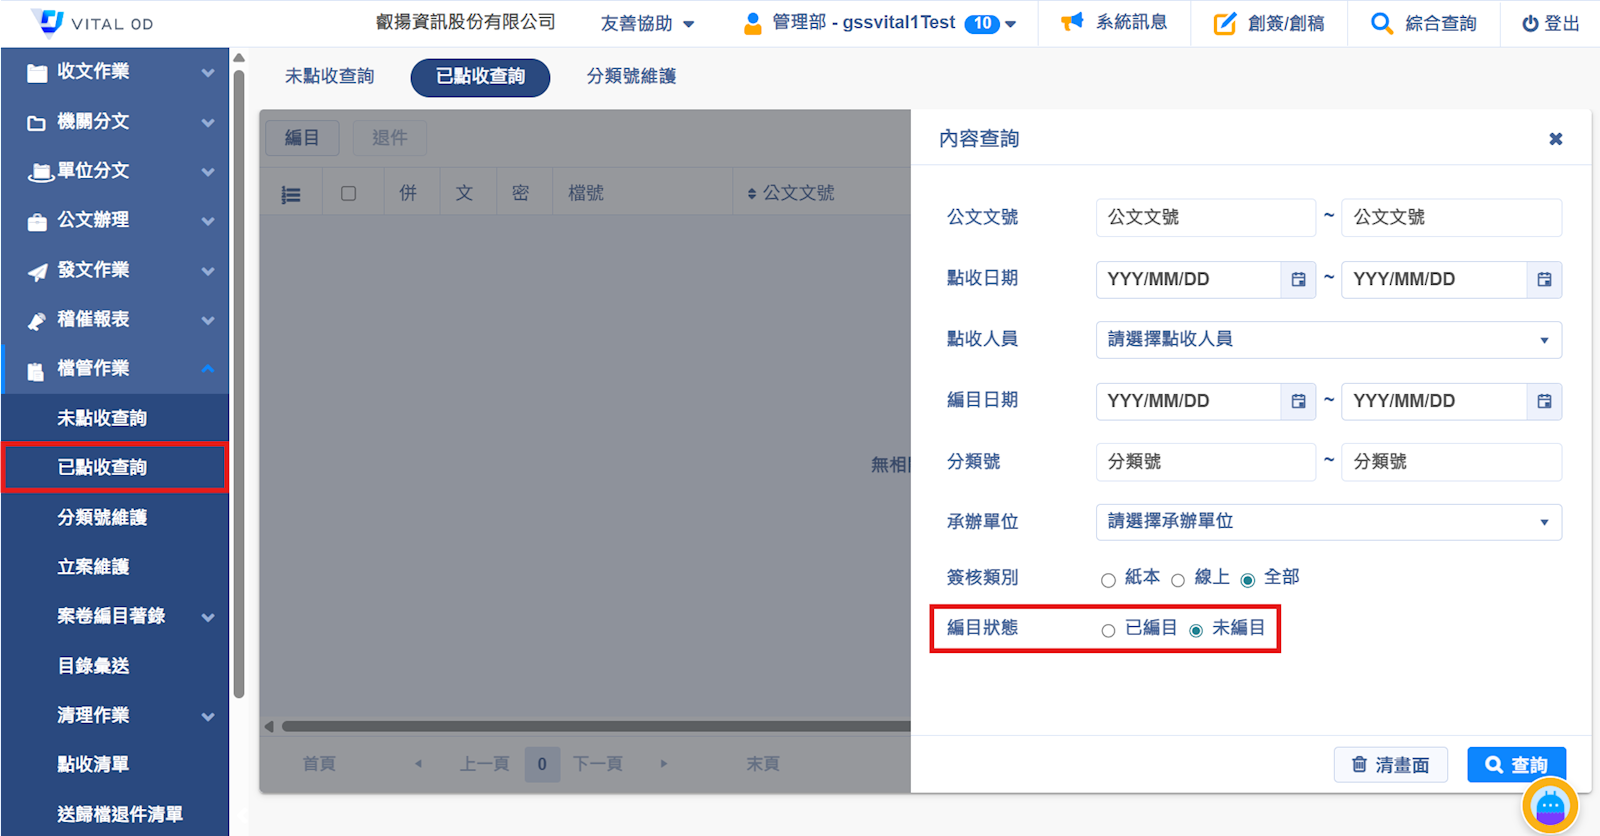Open the chatbot assistant icon

[x=1549, y=805]
